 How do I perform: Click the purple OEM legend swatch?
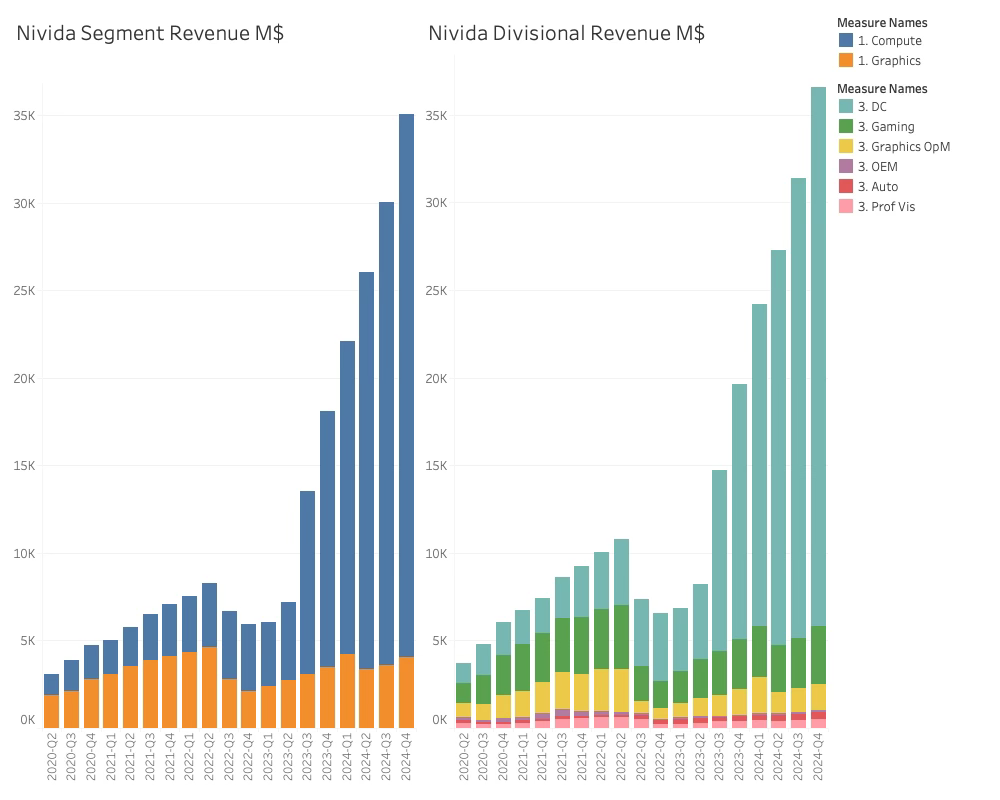[846, 166]
